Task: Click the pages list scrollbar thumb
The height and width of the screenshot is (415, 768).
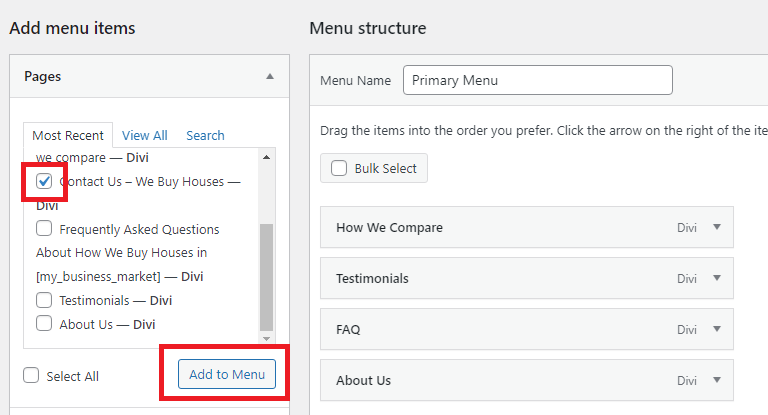Action: [266, 277]
